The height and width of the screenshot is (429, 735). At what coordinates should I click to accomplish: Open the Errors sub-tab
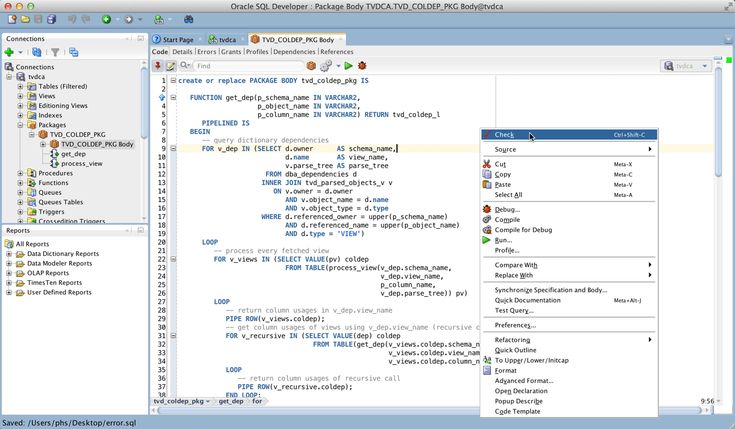click(x=207, y=52)
